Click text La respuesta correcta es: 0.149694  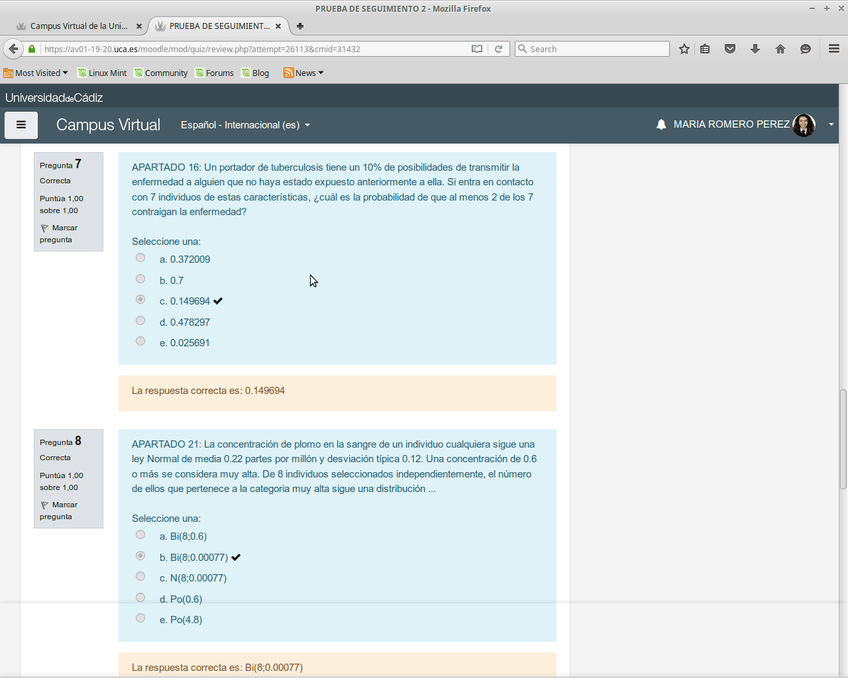[208, 391]
